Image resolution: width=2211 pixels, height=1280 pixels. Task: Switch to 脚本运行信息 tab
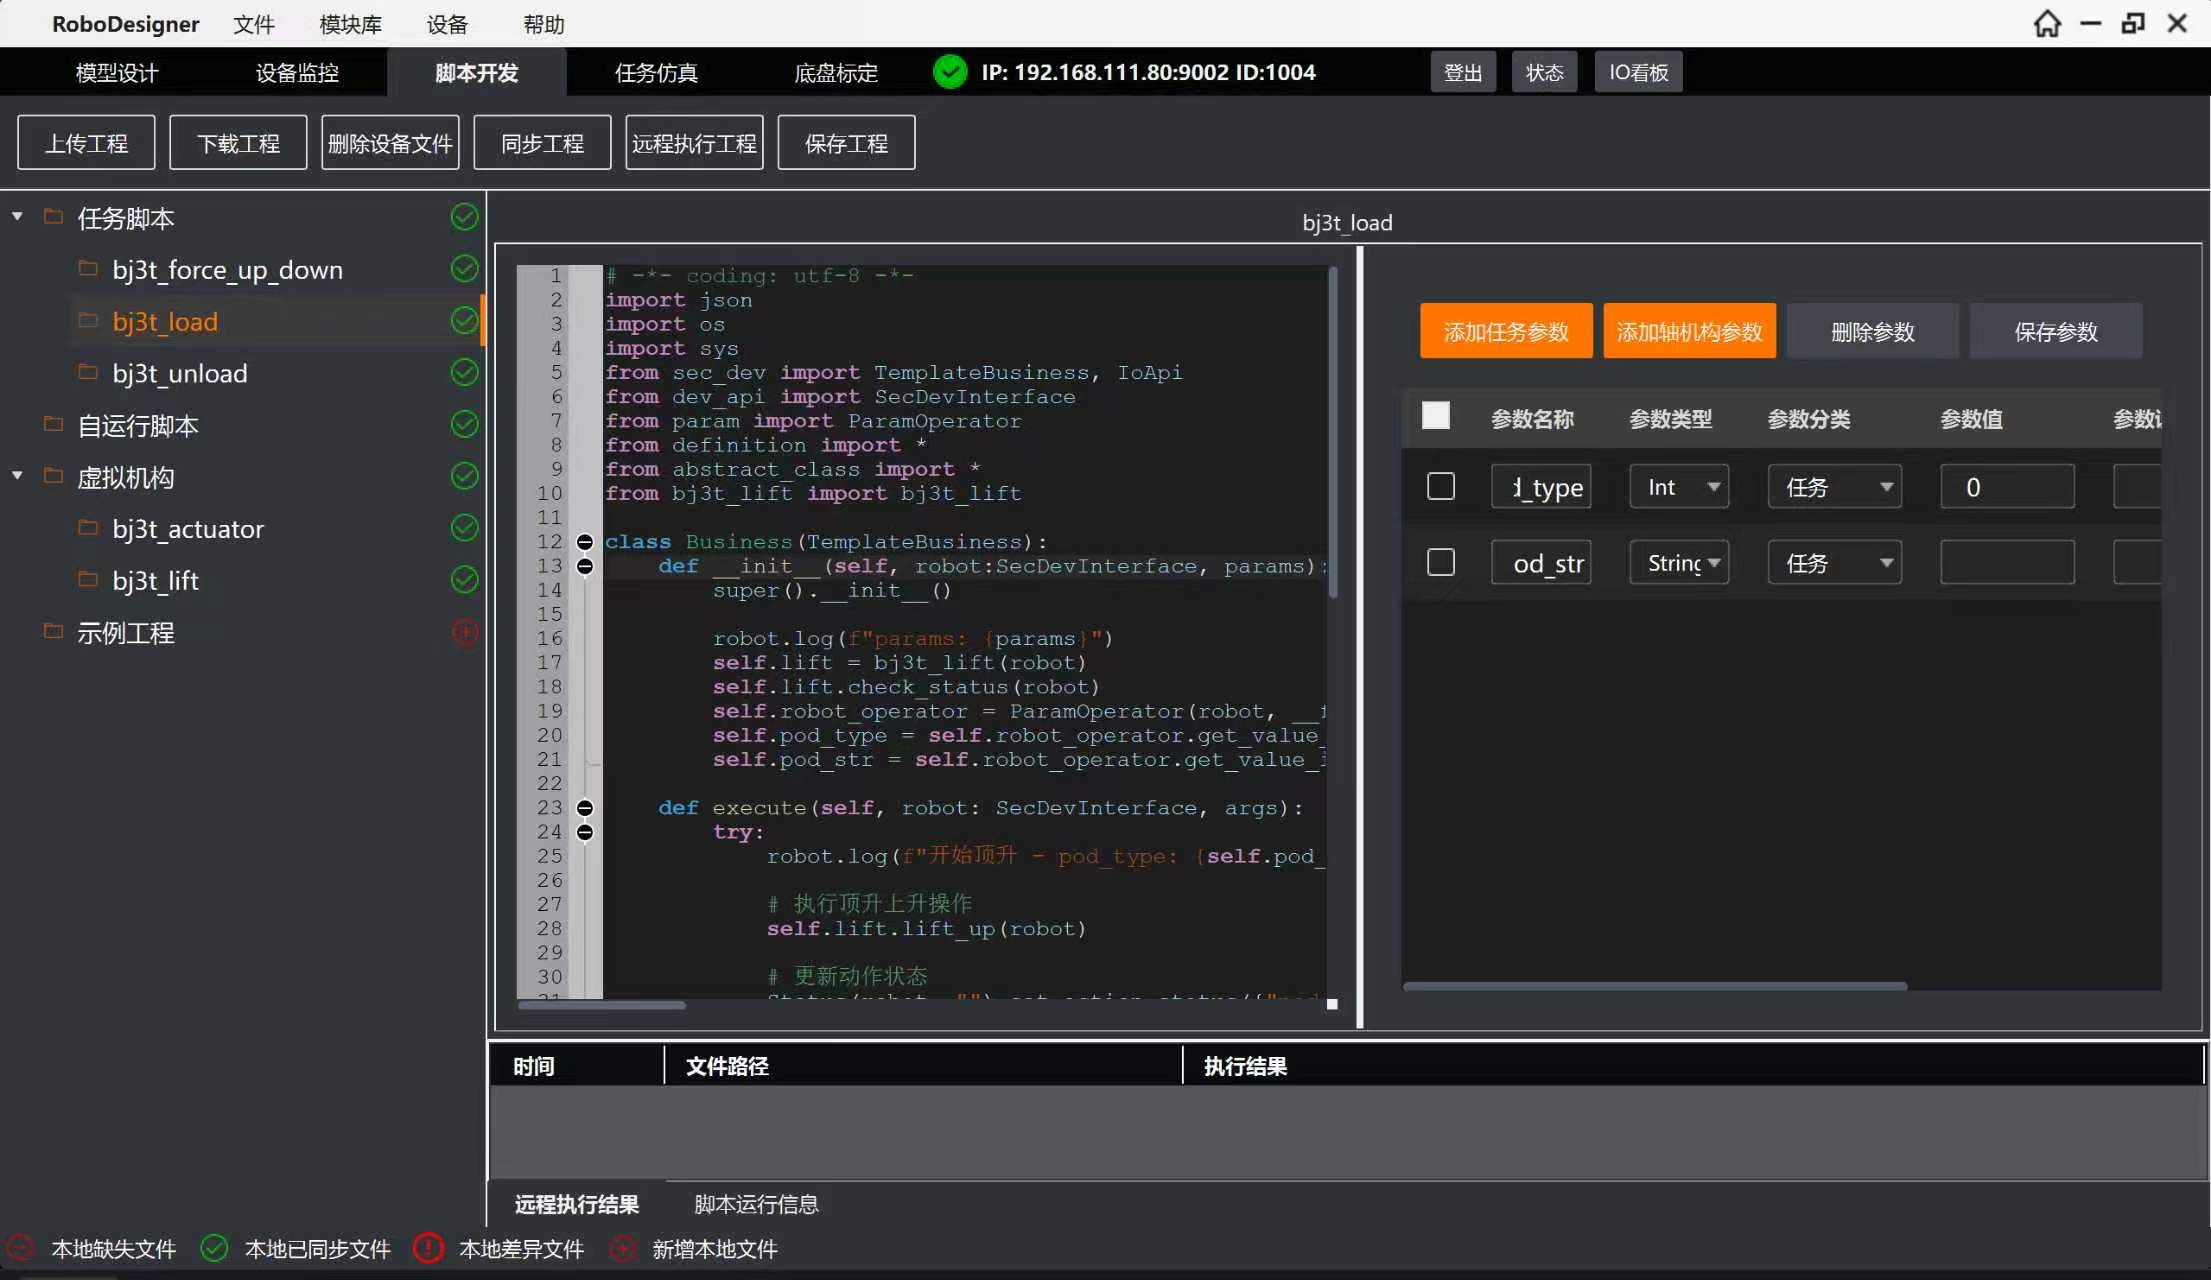tap(756, 1204)
